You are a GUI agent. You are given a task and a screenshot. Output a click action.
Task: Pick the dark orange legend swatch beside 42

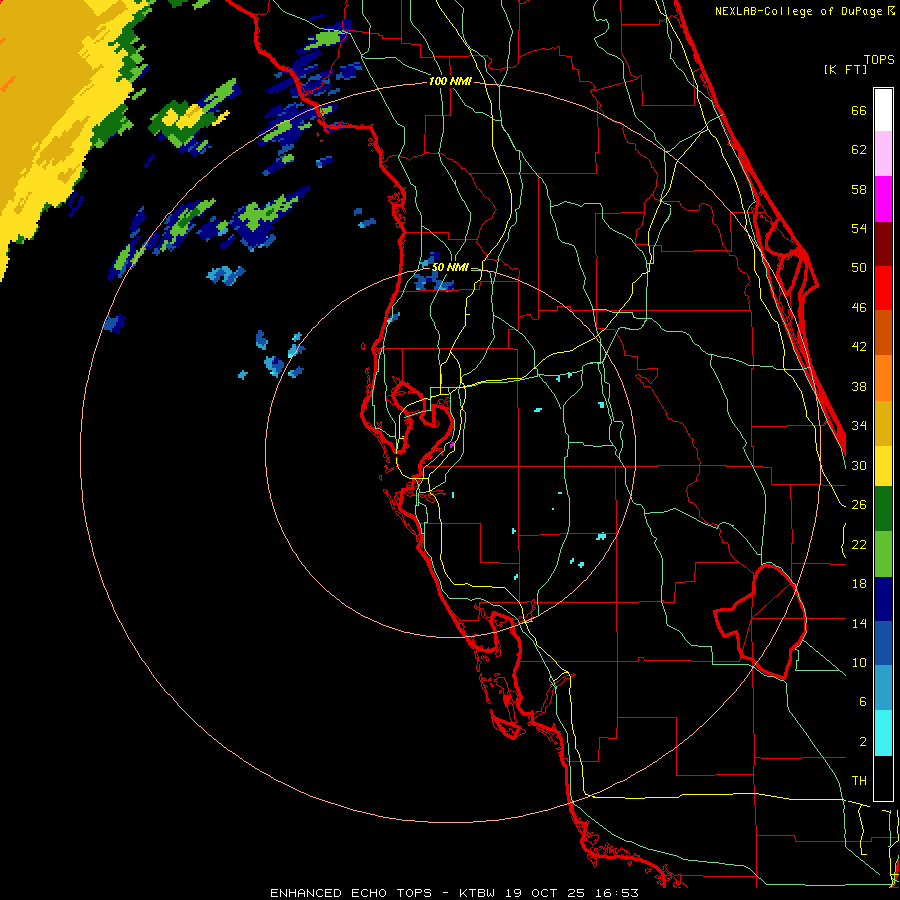883,332
